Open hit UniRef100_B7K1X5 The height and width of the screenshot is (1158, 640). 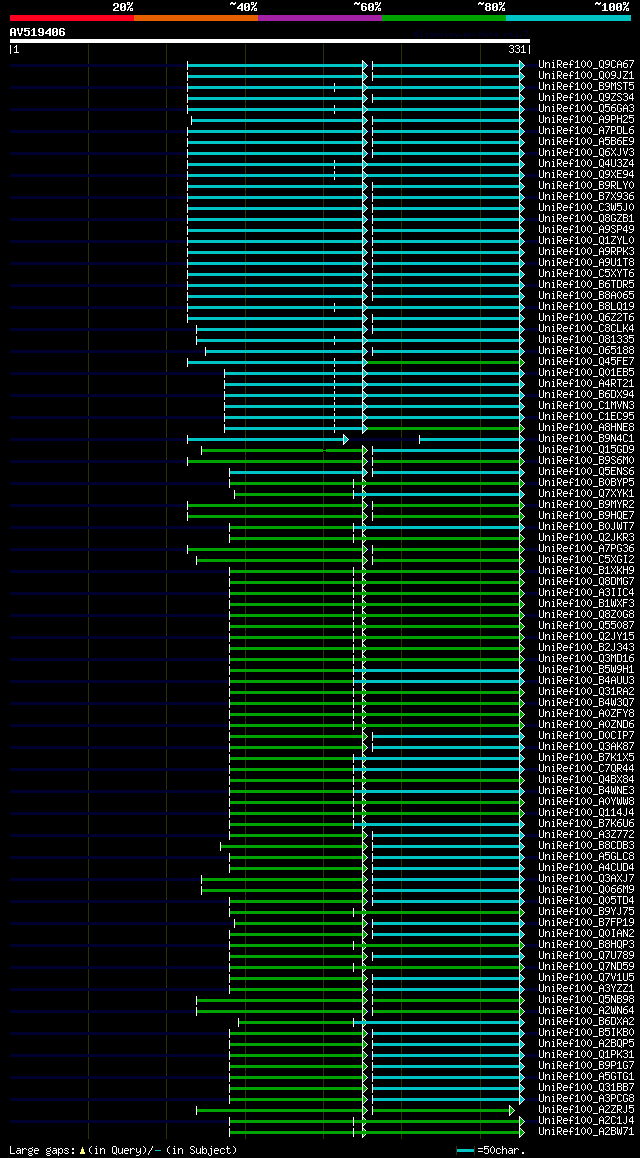pyautogui.click(x=586, y=758)
